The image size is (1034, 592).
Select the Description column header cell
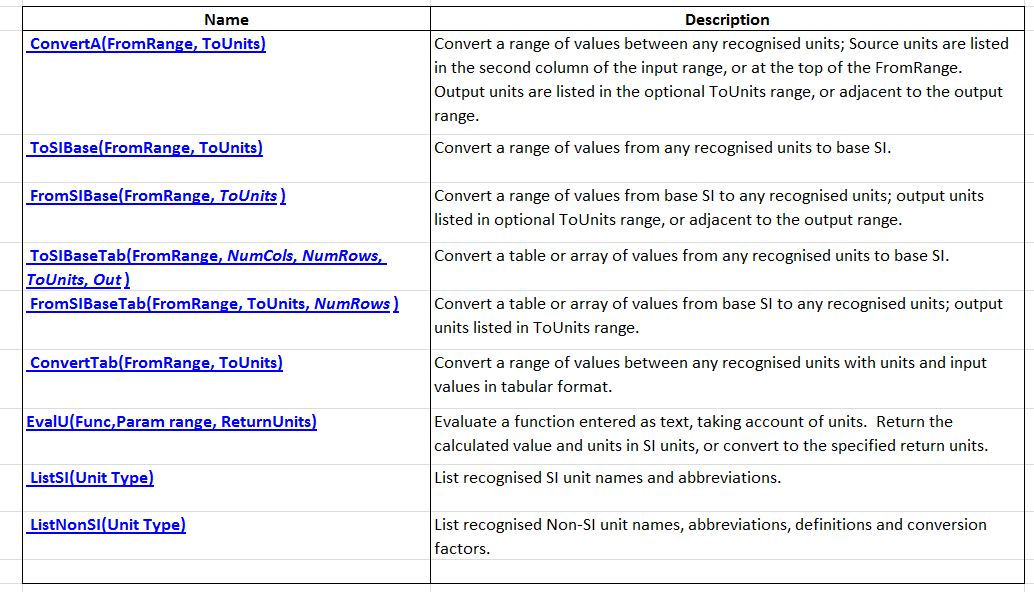(727, 19)
